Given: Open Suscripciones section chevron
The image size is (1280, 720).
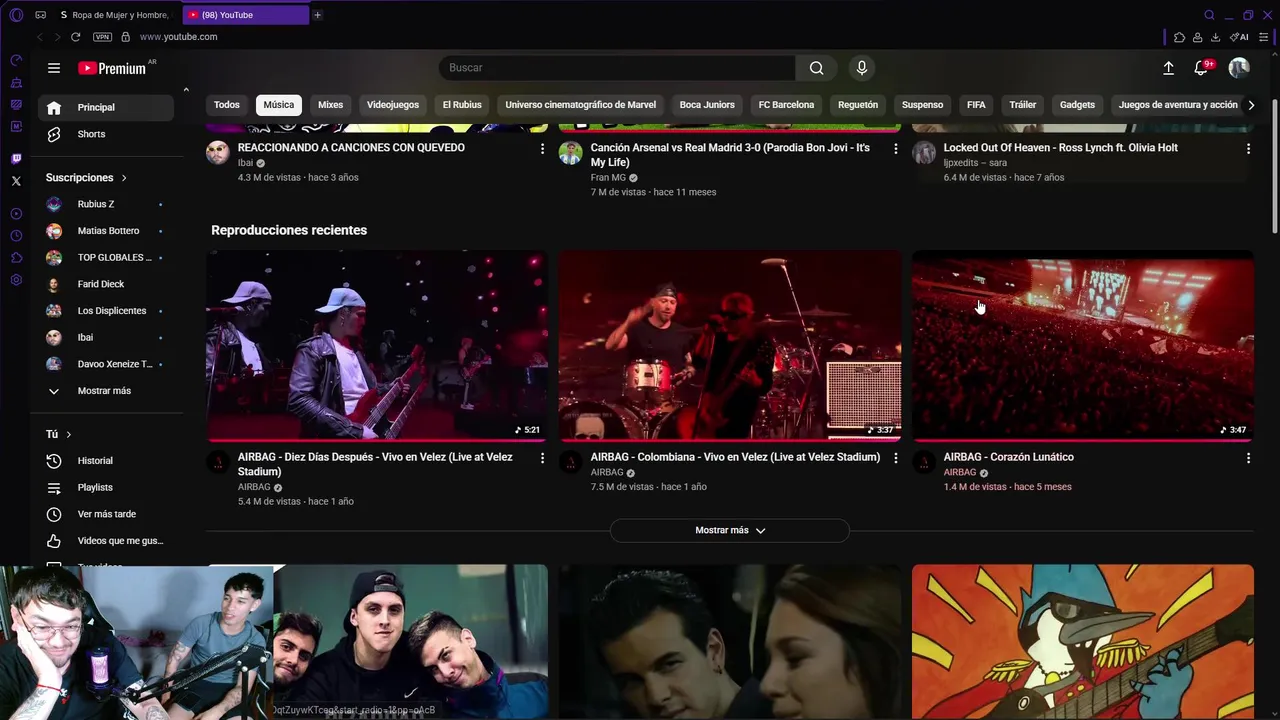Looking at the screenshot, I should (x=124, y=178).
